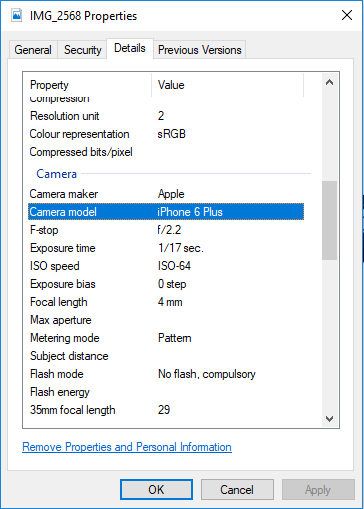
Task: Click the sRGB value
Action: (x=171, y=134)
